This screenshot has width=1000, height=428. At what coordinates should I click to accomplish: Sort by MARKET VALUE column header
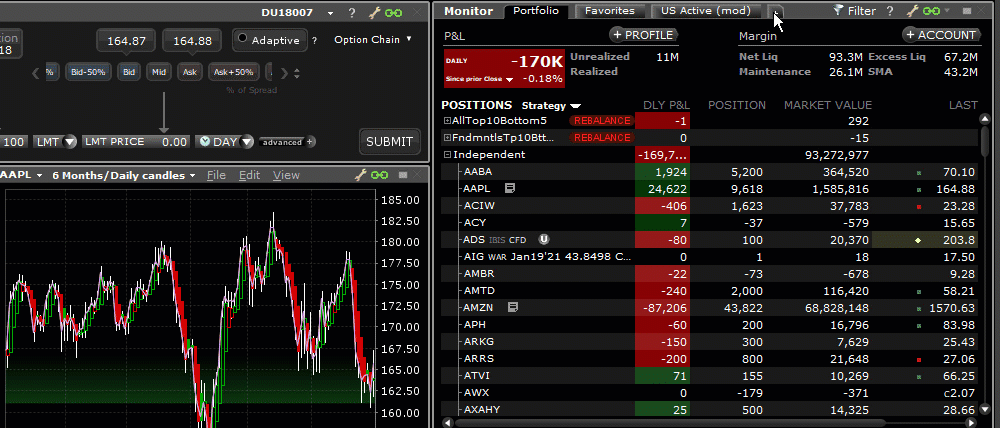point(827,105)
